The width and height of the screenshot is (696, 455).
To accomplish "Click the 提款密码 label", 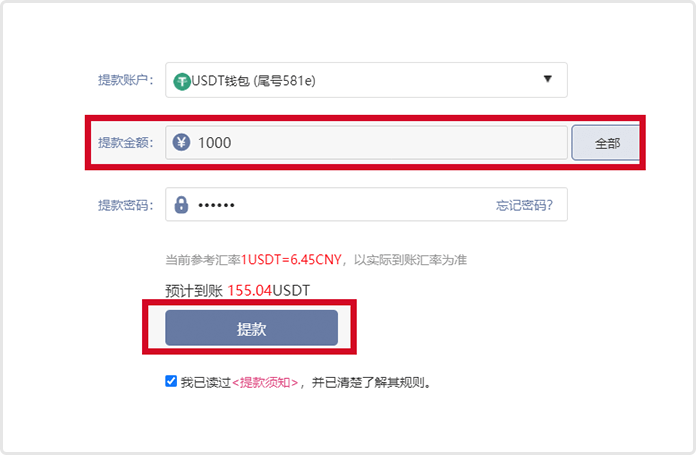I will 126,205.
